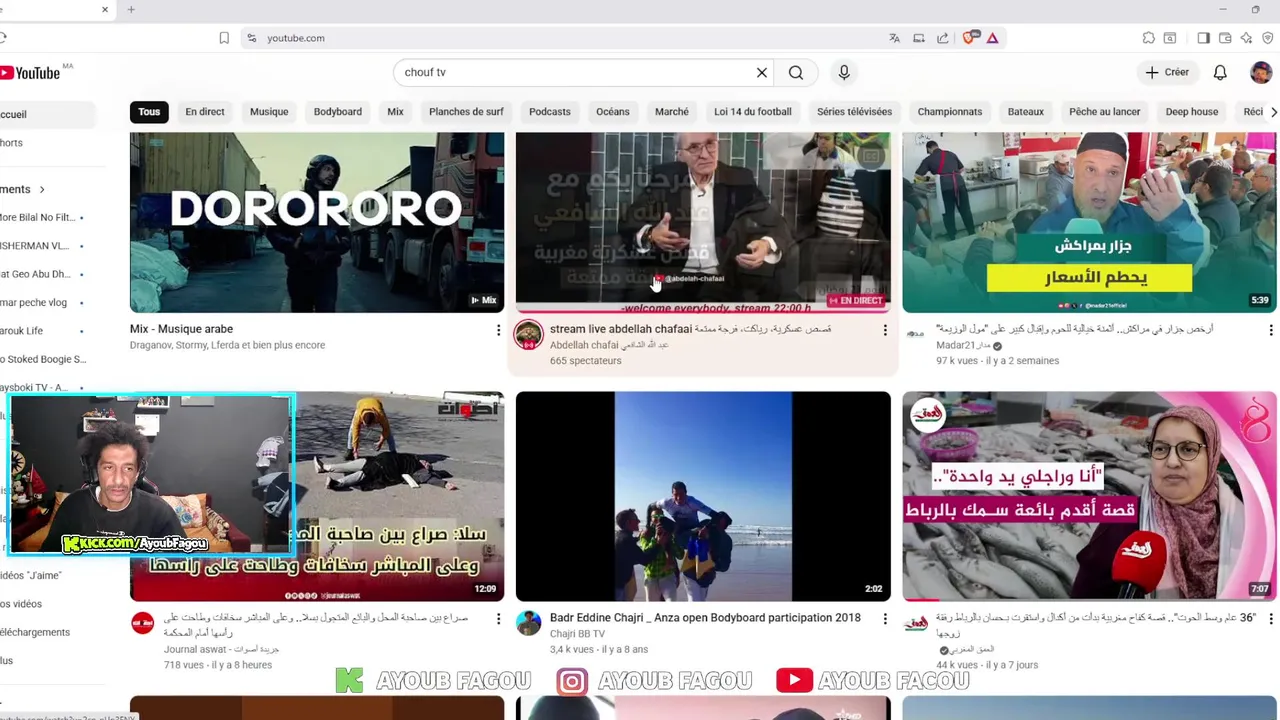Start voice search with the microphone

point(844,72)
